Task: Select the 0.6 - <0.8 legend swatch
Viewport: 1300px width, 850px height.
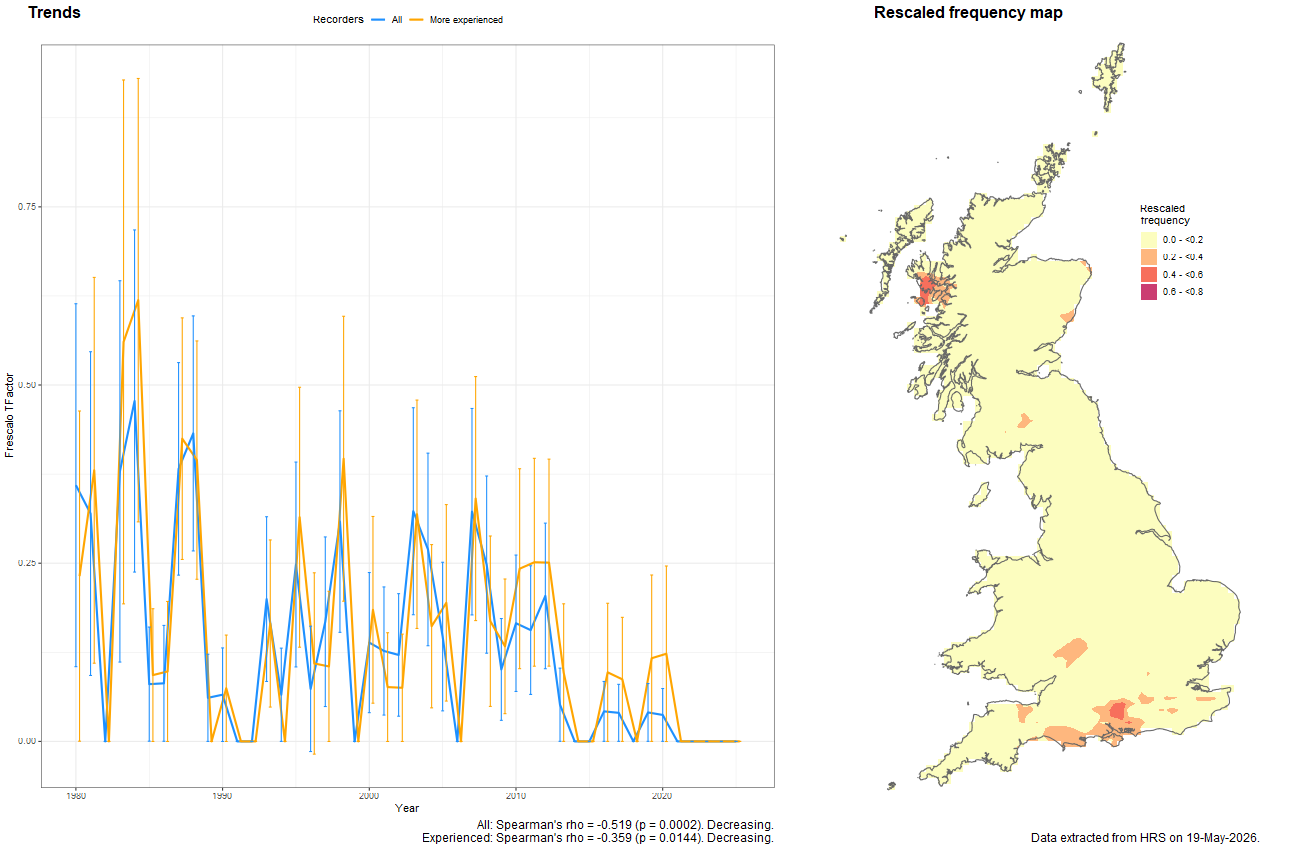Action: (1149, 292)
